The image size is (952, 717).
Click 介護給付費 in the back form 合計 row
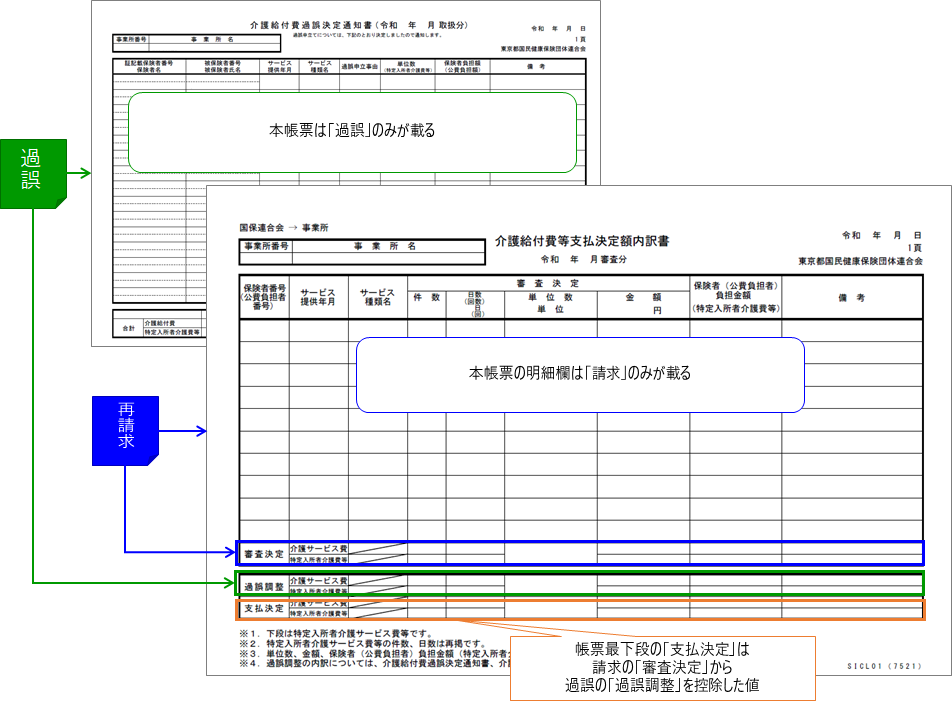coord(160,324)
